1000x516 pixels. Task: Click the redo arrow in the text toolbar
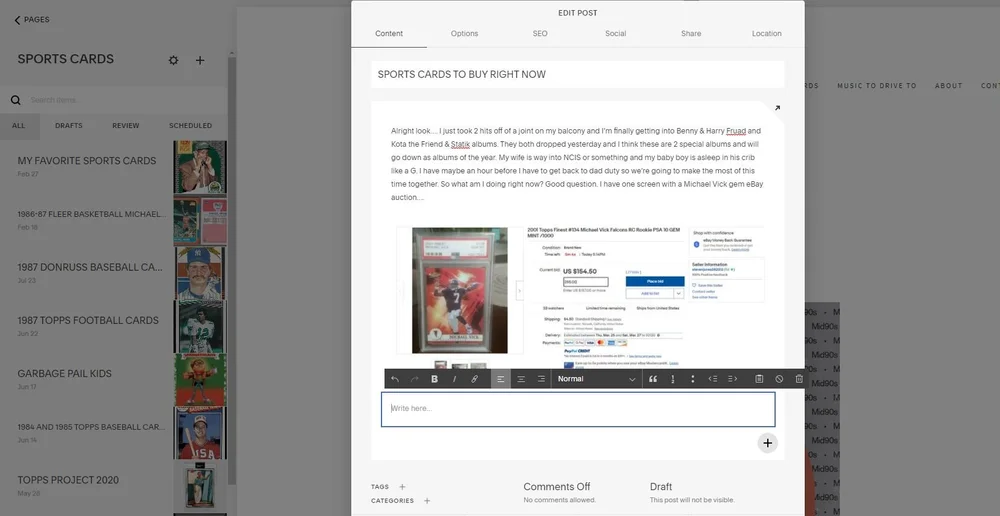tap(415, 379)
